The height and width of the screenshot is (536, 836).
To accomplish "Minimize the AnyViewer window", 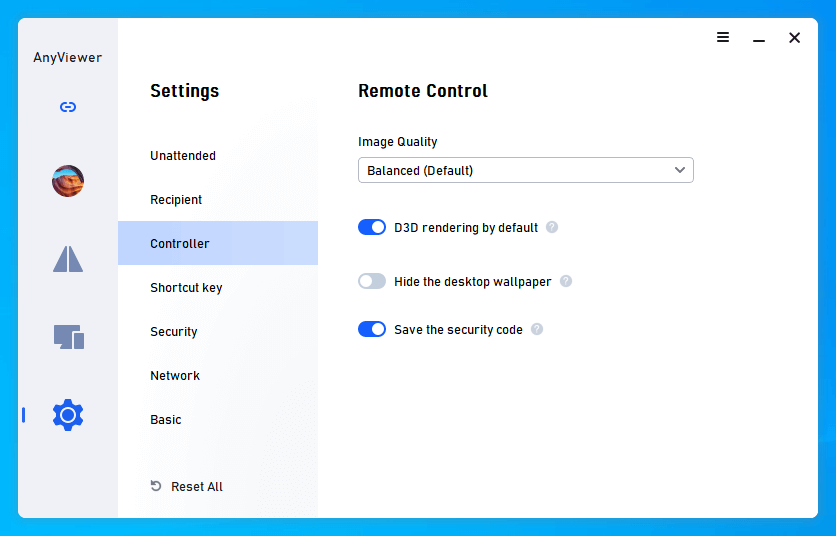I will [x=759, y=38].
